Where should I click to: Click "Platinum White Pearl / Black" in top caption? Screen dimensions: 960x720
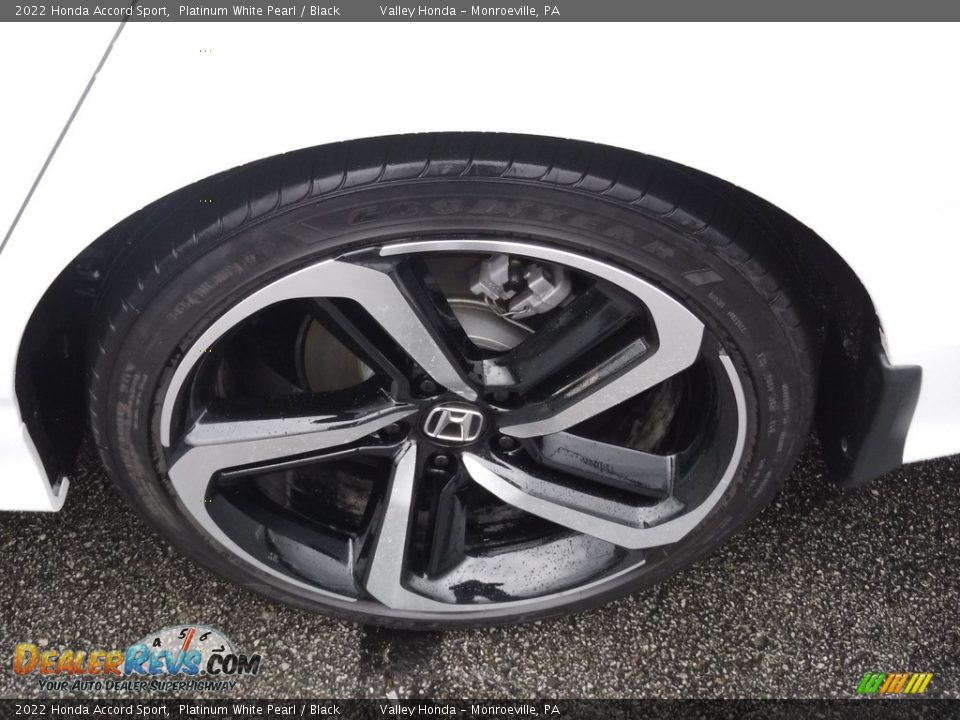[x=259, y=11]
